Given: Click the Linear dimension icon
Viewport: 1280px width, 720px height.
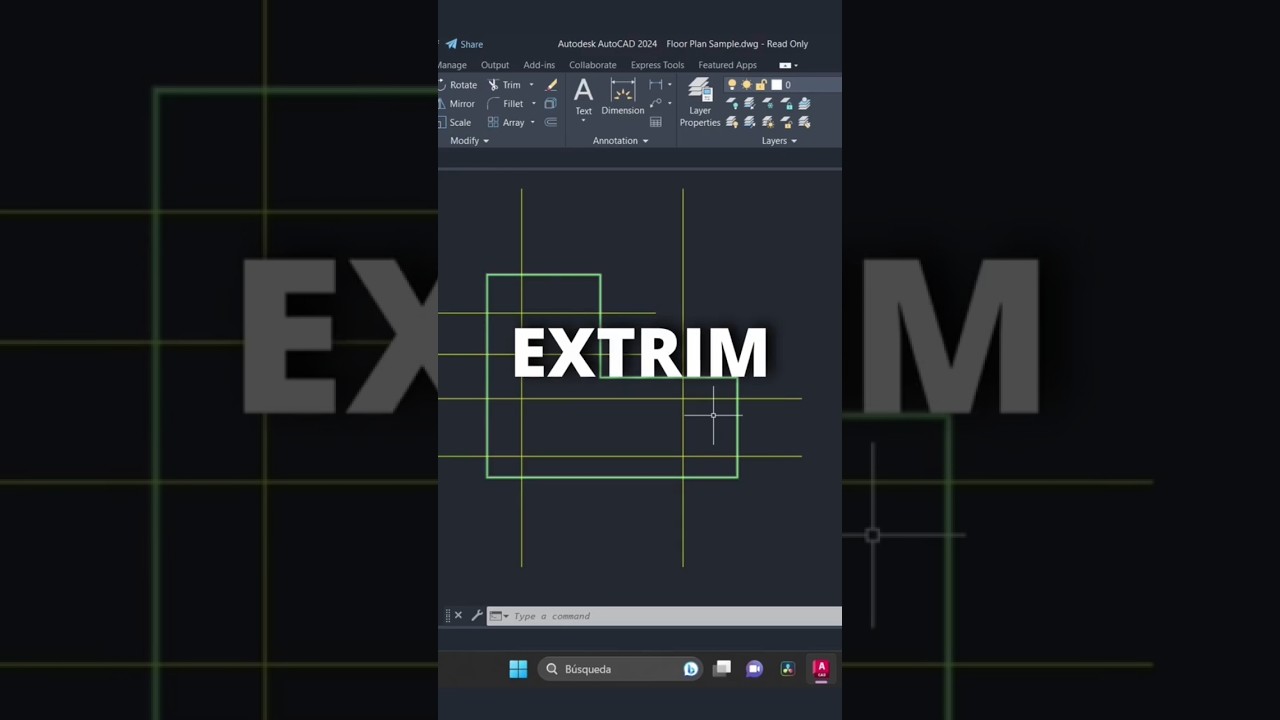Looking at the screenshot, I should 656,85.
